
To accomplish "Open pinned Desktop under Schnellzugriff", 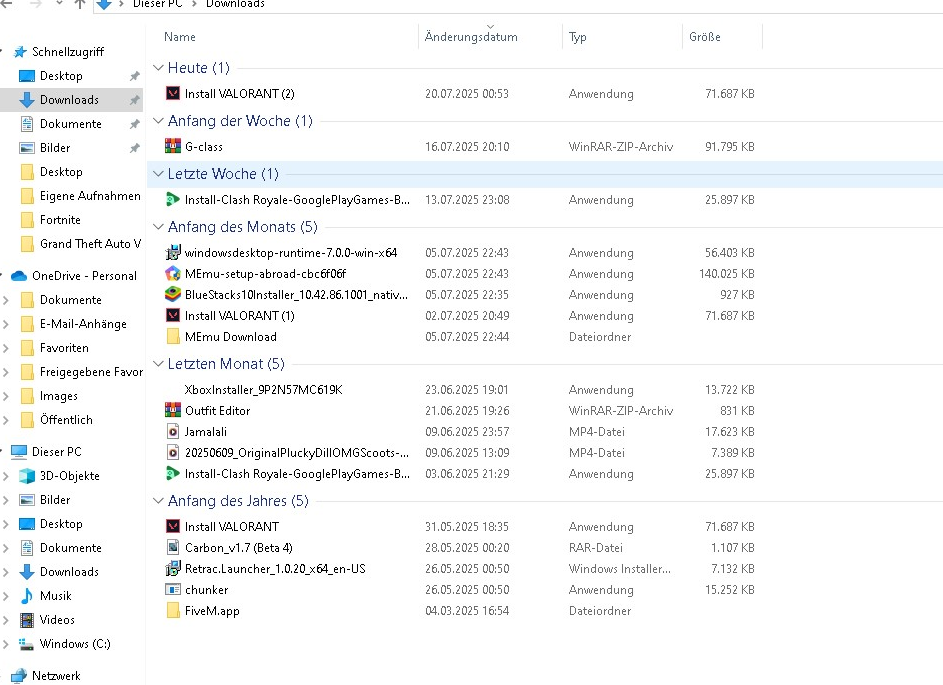I will [61, 76].
